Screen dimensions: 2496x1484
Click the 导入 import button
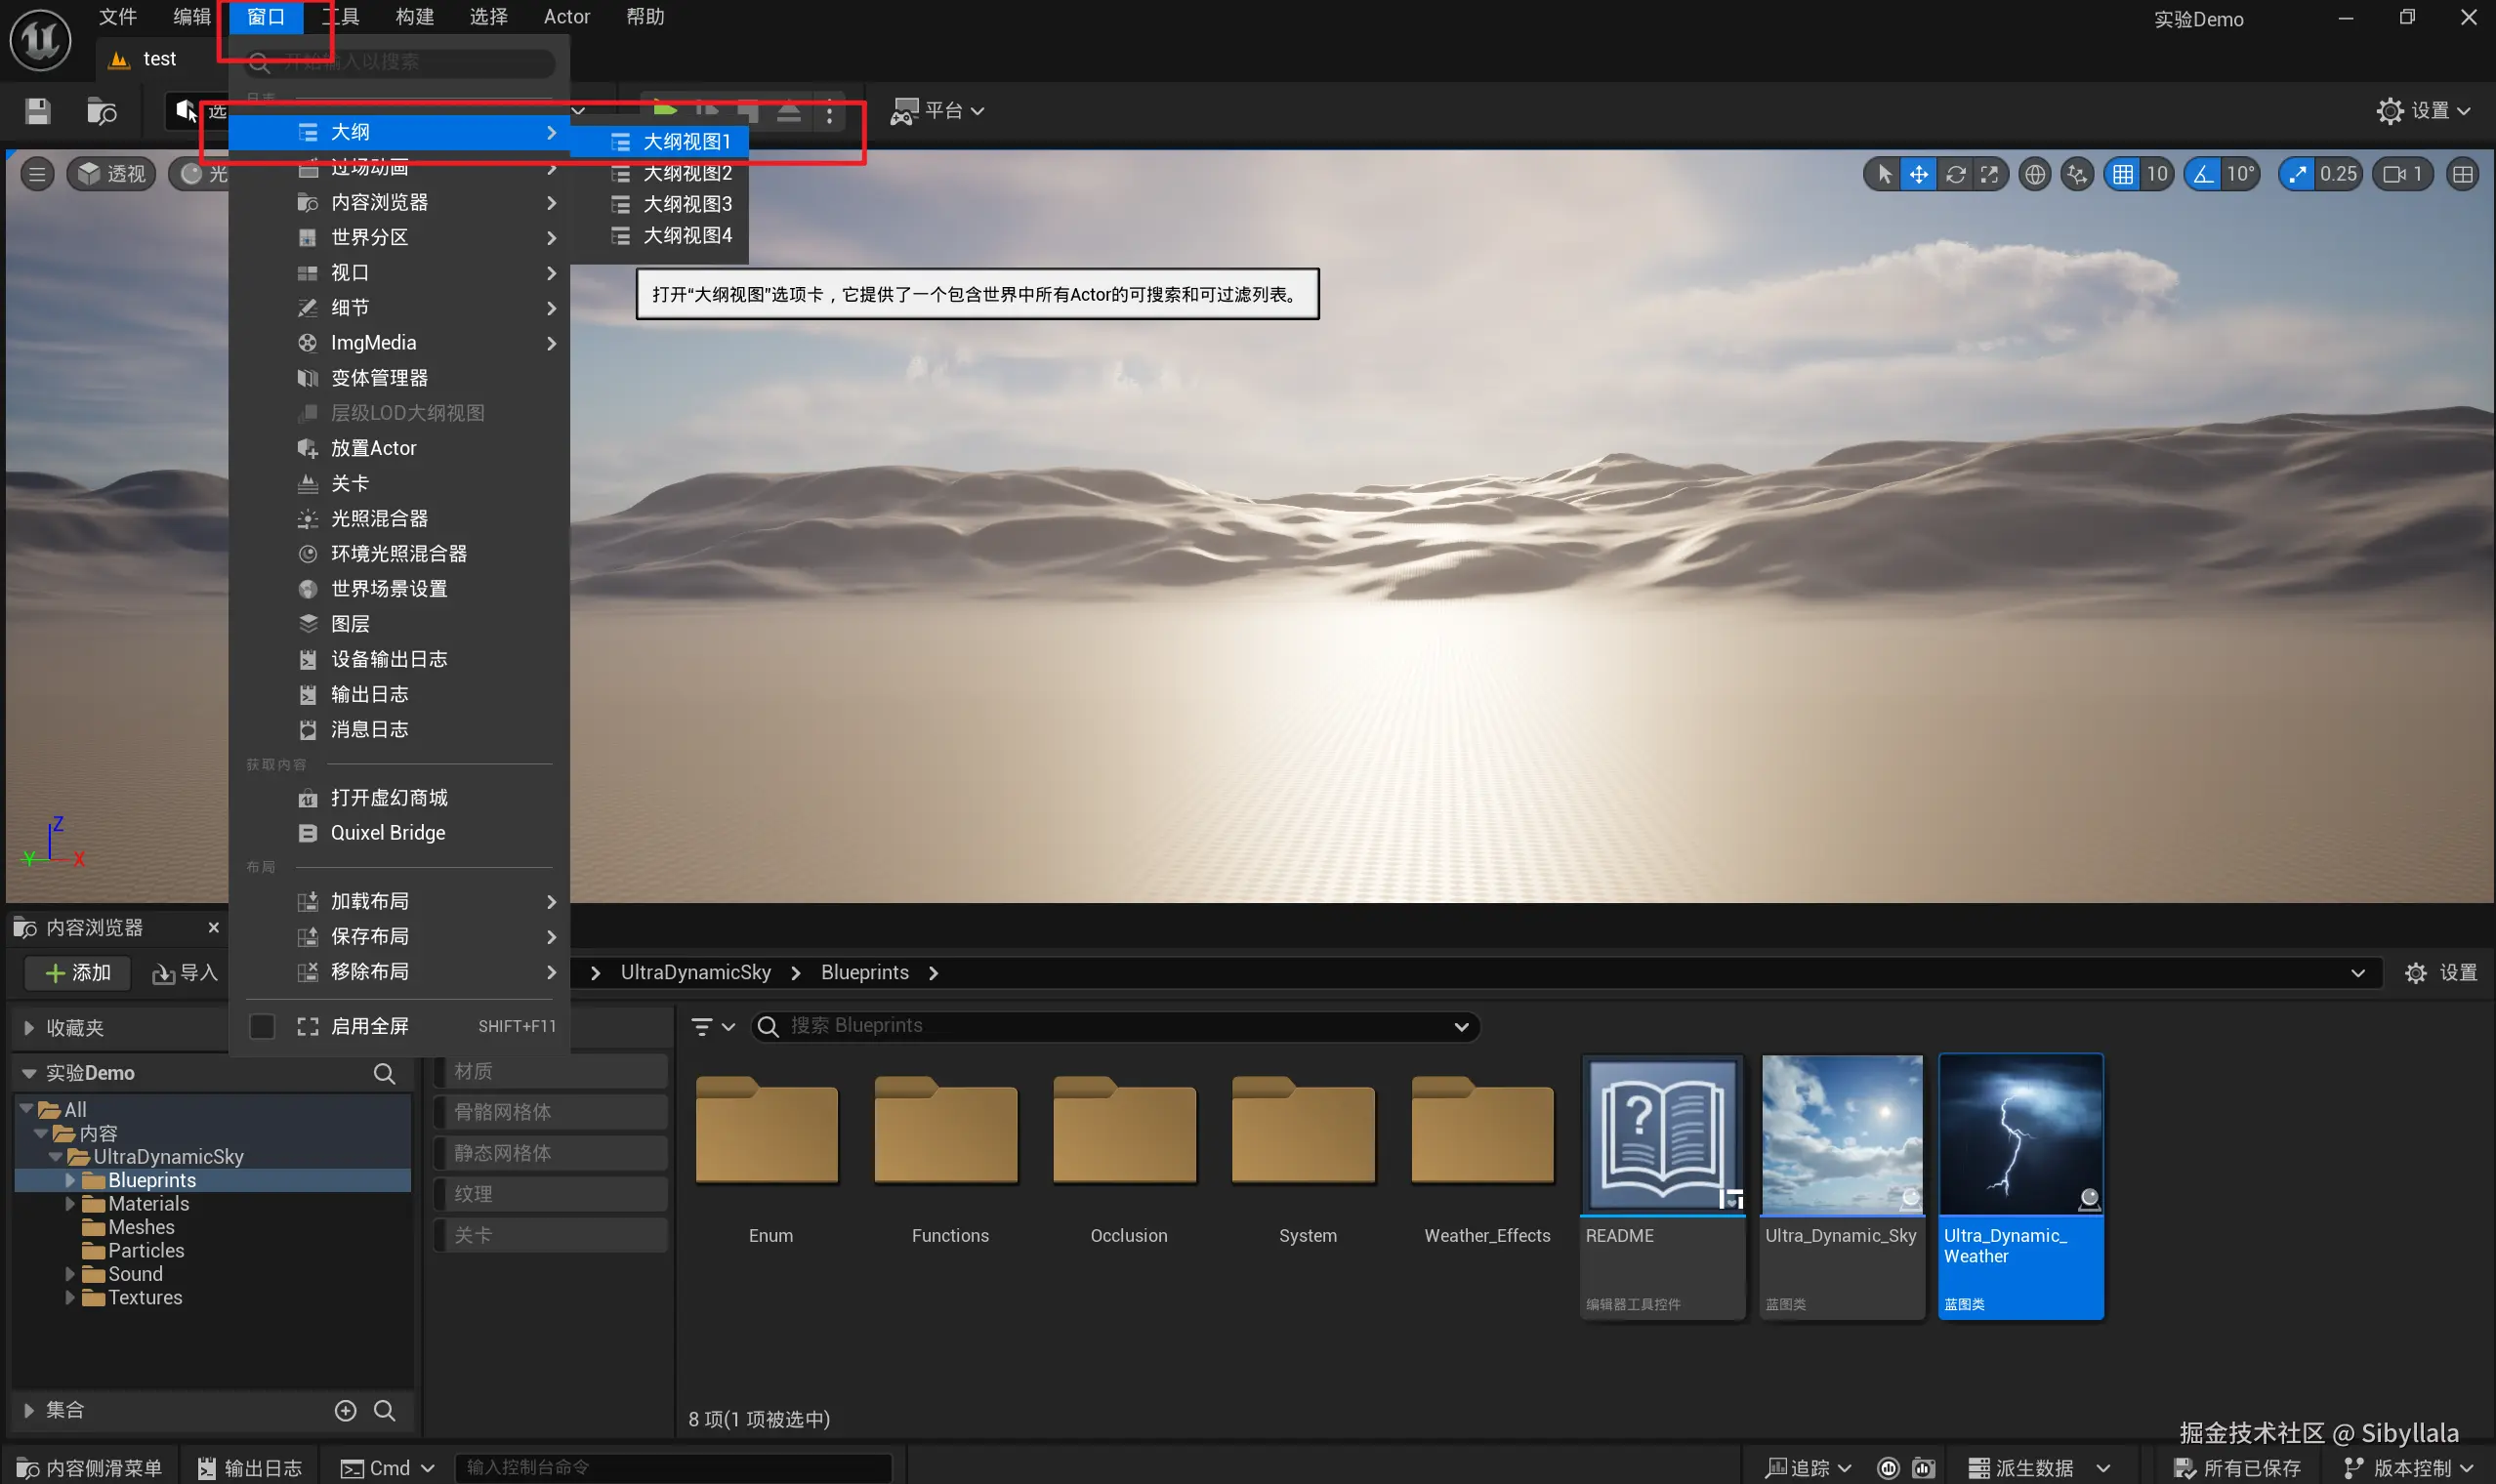[x=184, y=973]
